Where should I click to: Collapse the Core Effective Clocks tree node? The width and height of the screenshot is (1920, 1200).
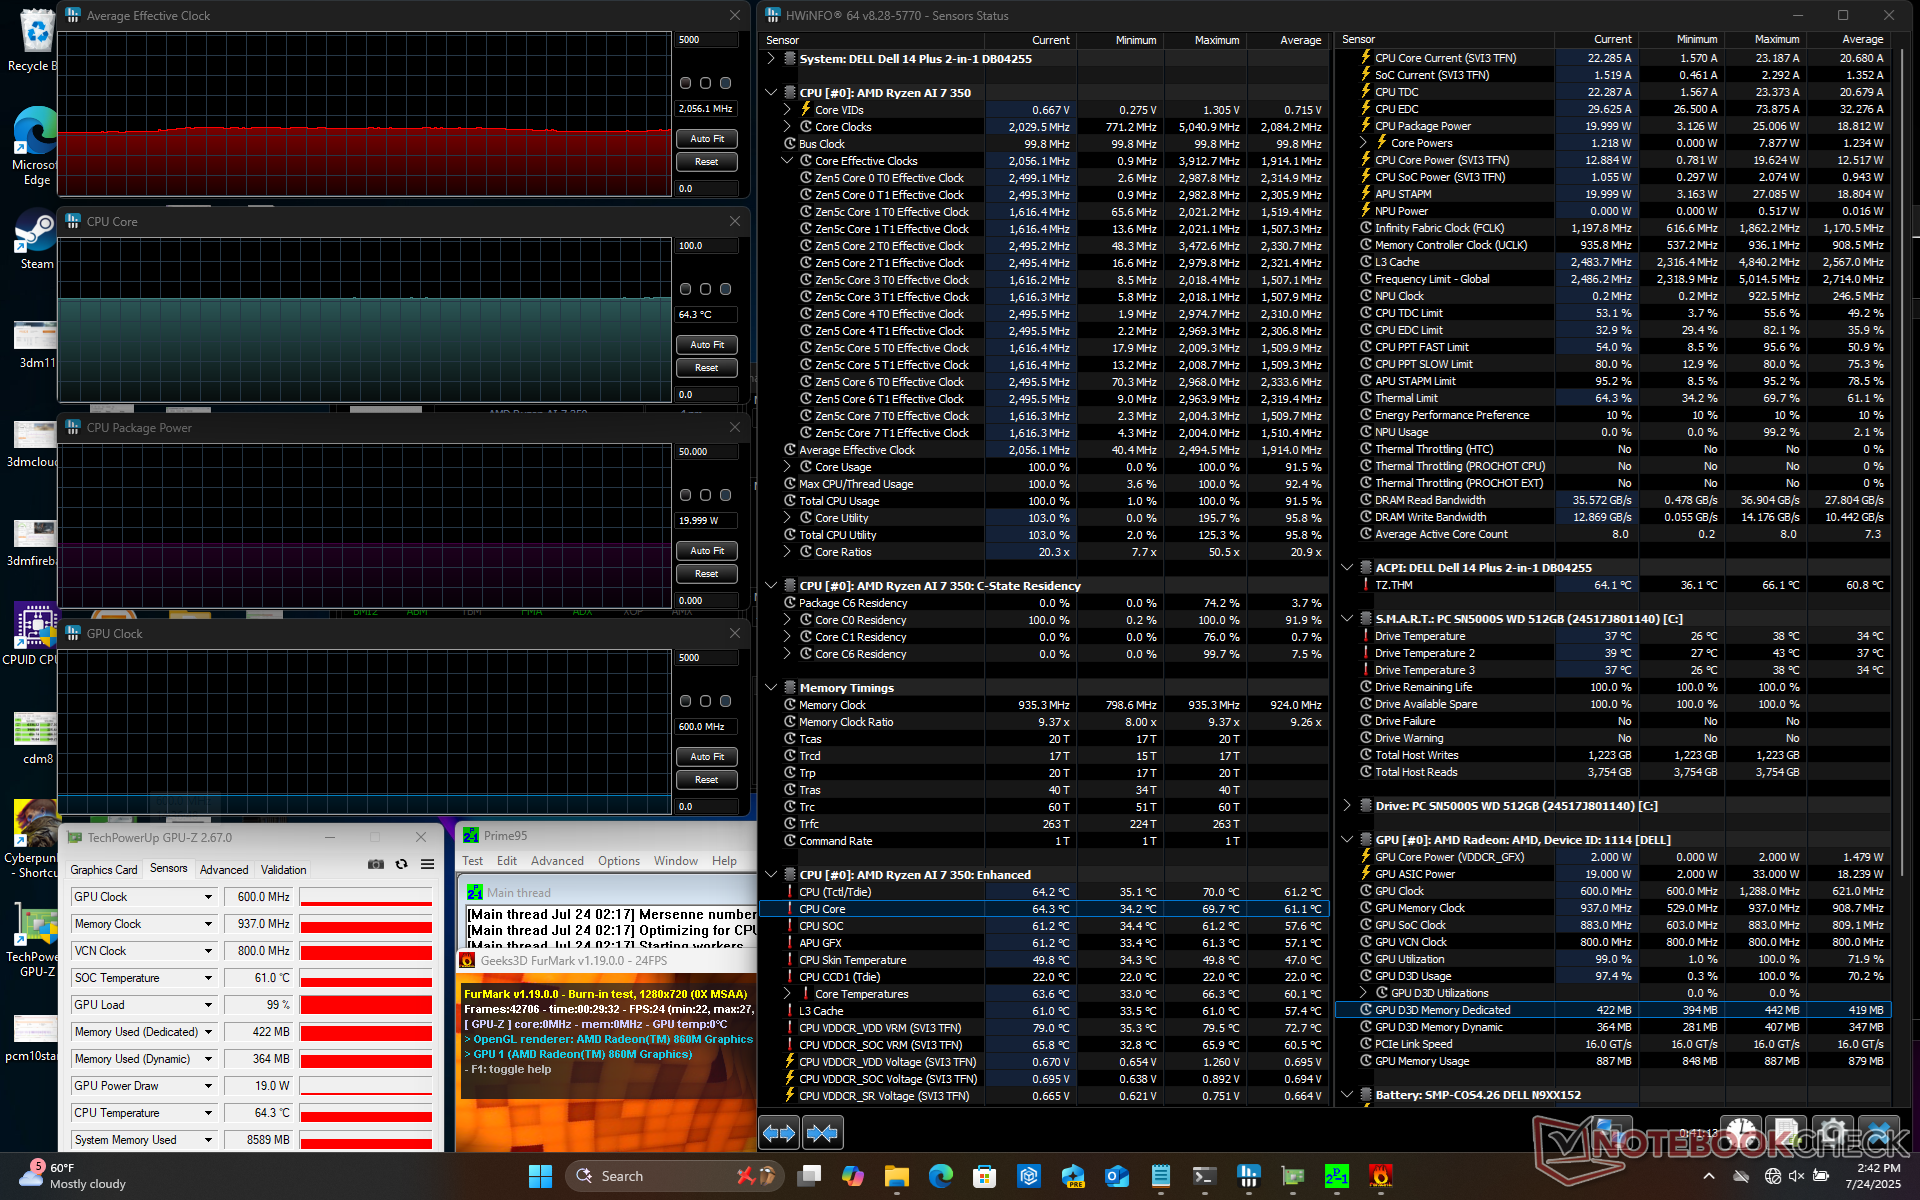[787, 161]
